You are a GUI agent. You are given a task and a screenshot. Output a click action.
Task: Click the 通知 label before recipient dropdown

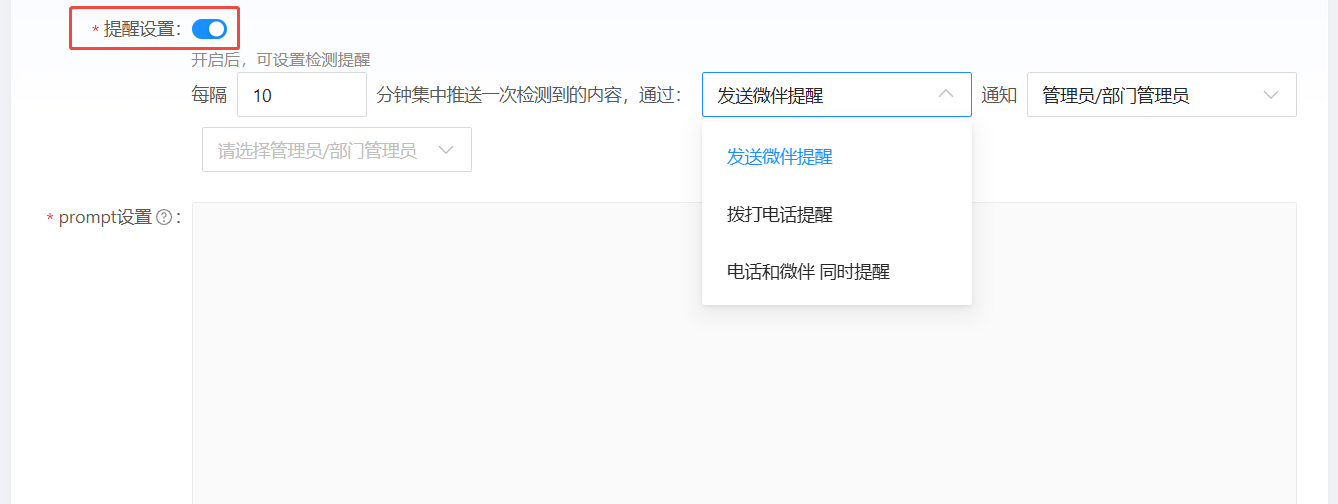tap(999, 95)
